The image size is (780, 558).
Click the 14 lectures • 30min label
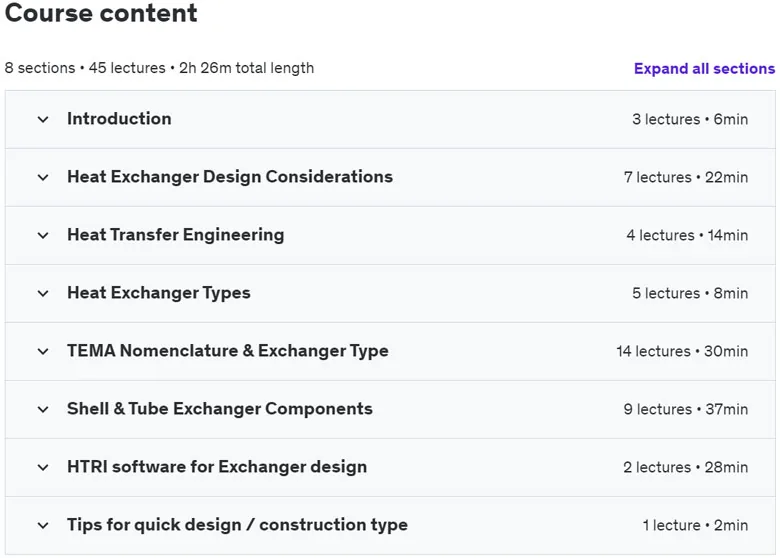click(682, 351)
